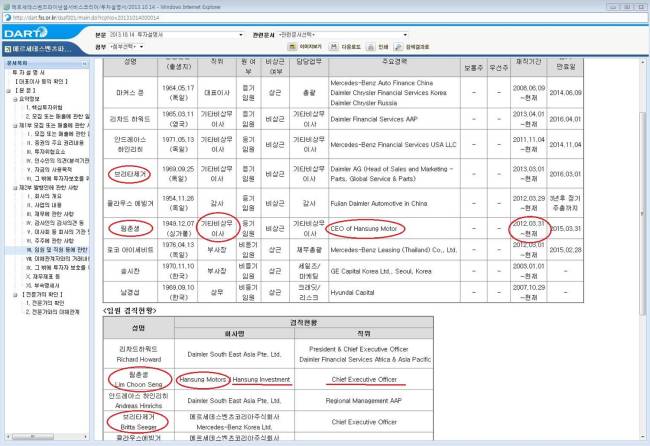Collapse the 제1부 모집 또는 매출 tree node

(x=15, y=125)
